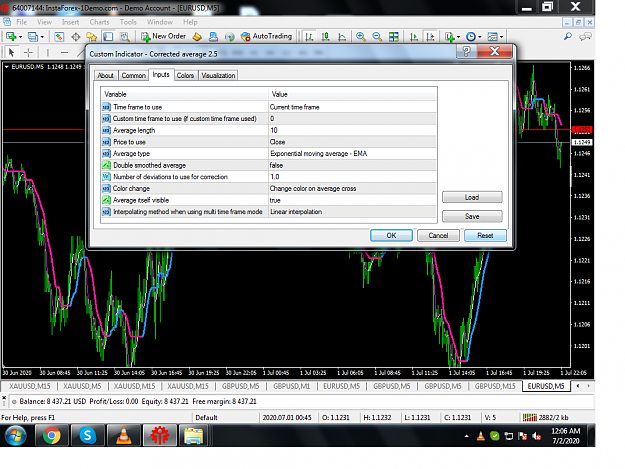Select the horizontal line drawing tool

tap(65, 52)
